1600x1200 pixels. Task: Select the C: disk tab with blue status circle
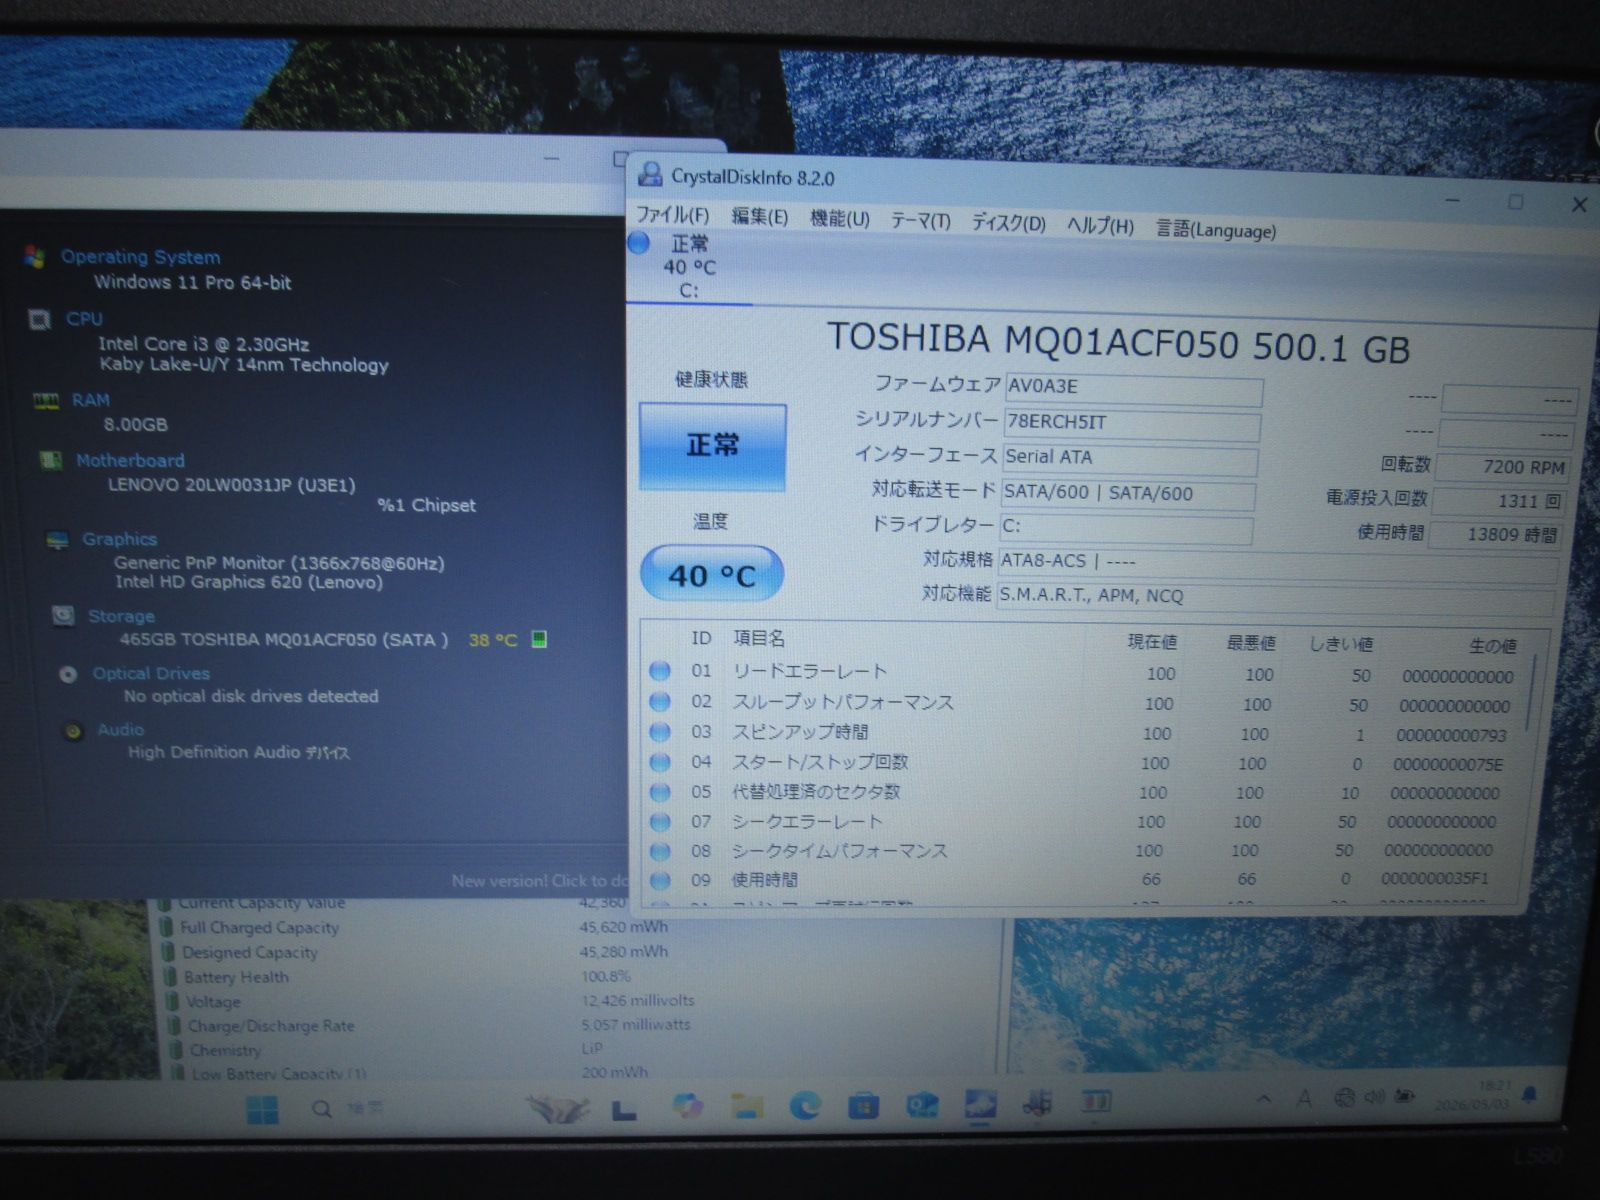point(688,266)
